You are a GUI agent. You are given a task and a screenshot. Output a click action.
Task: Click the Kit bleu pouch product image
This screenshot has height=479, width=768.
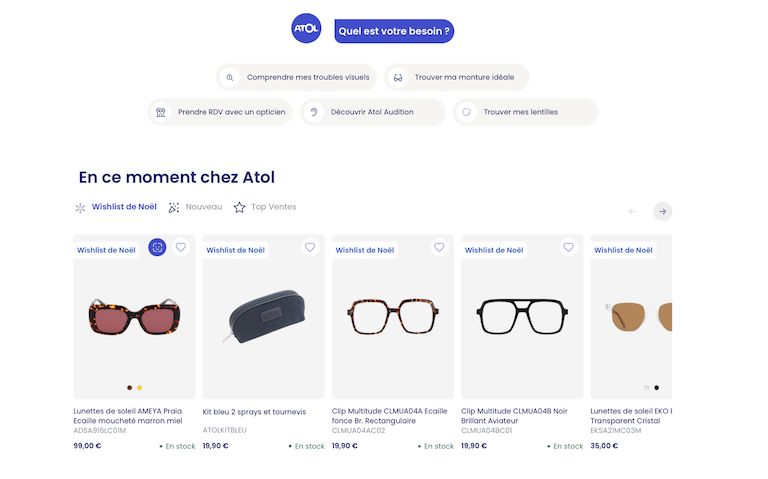tap(263, 315)
